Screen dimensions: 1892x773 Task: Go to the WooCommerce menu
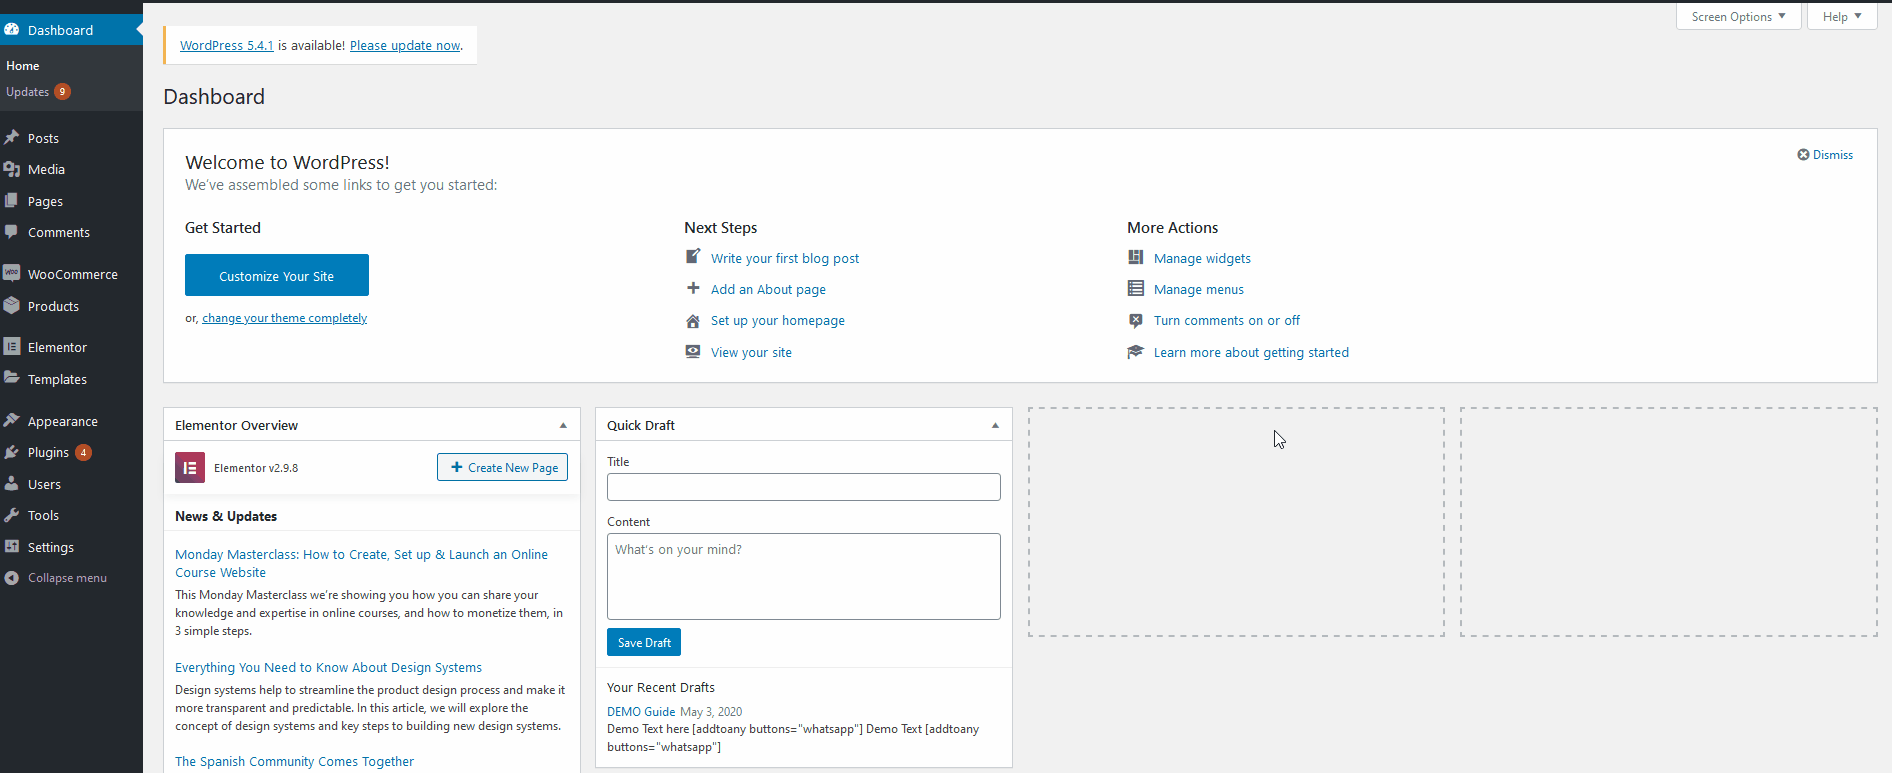(x=73, y=274)
